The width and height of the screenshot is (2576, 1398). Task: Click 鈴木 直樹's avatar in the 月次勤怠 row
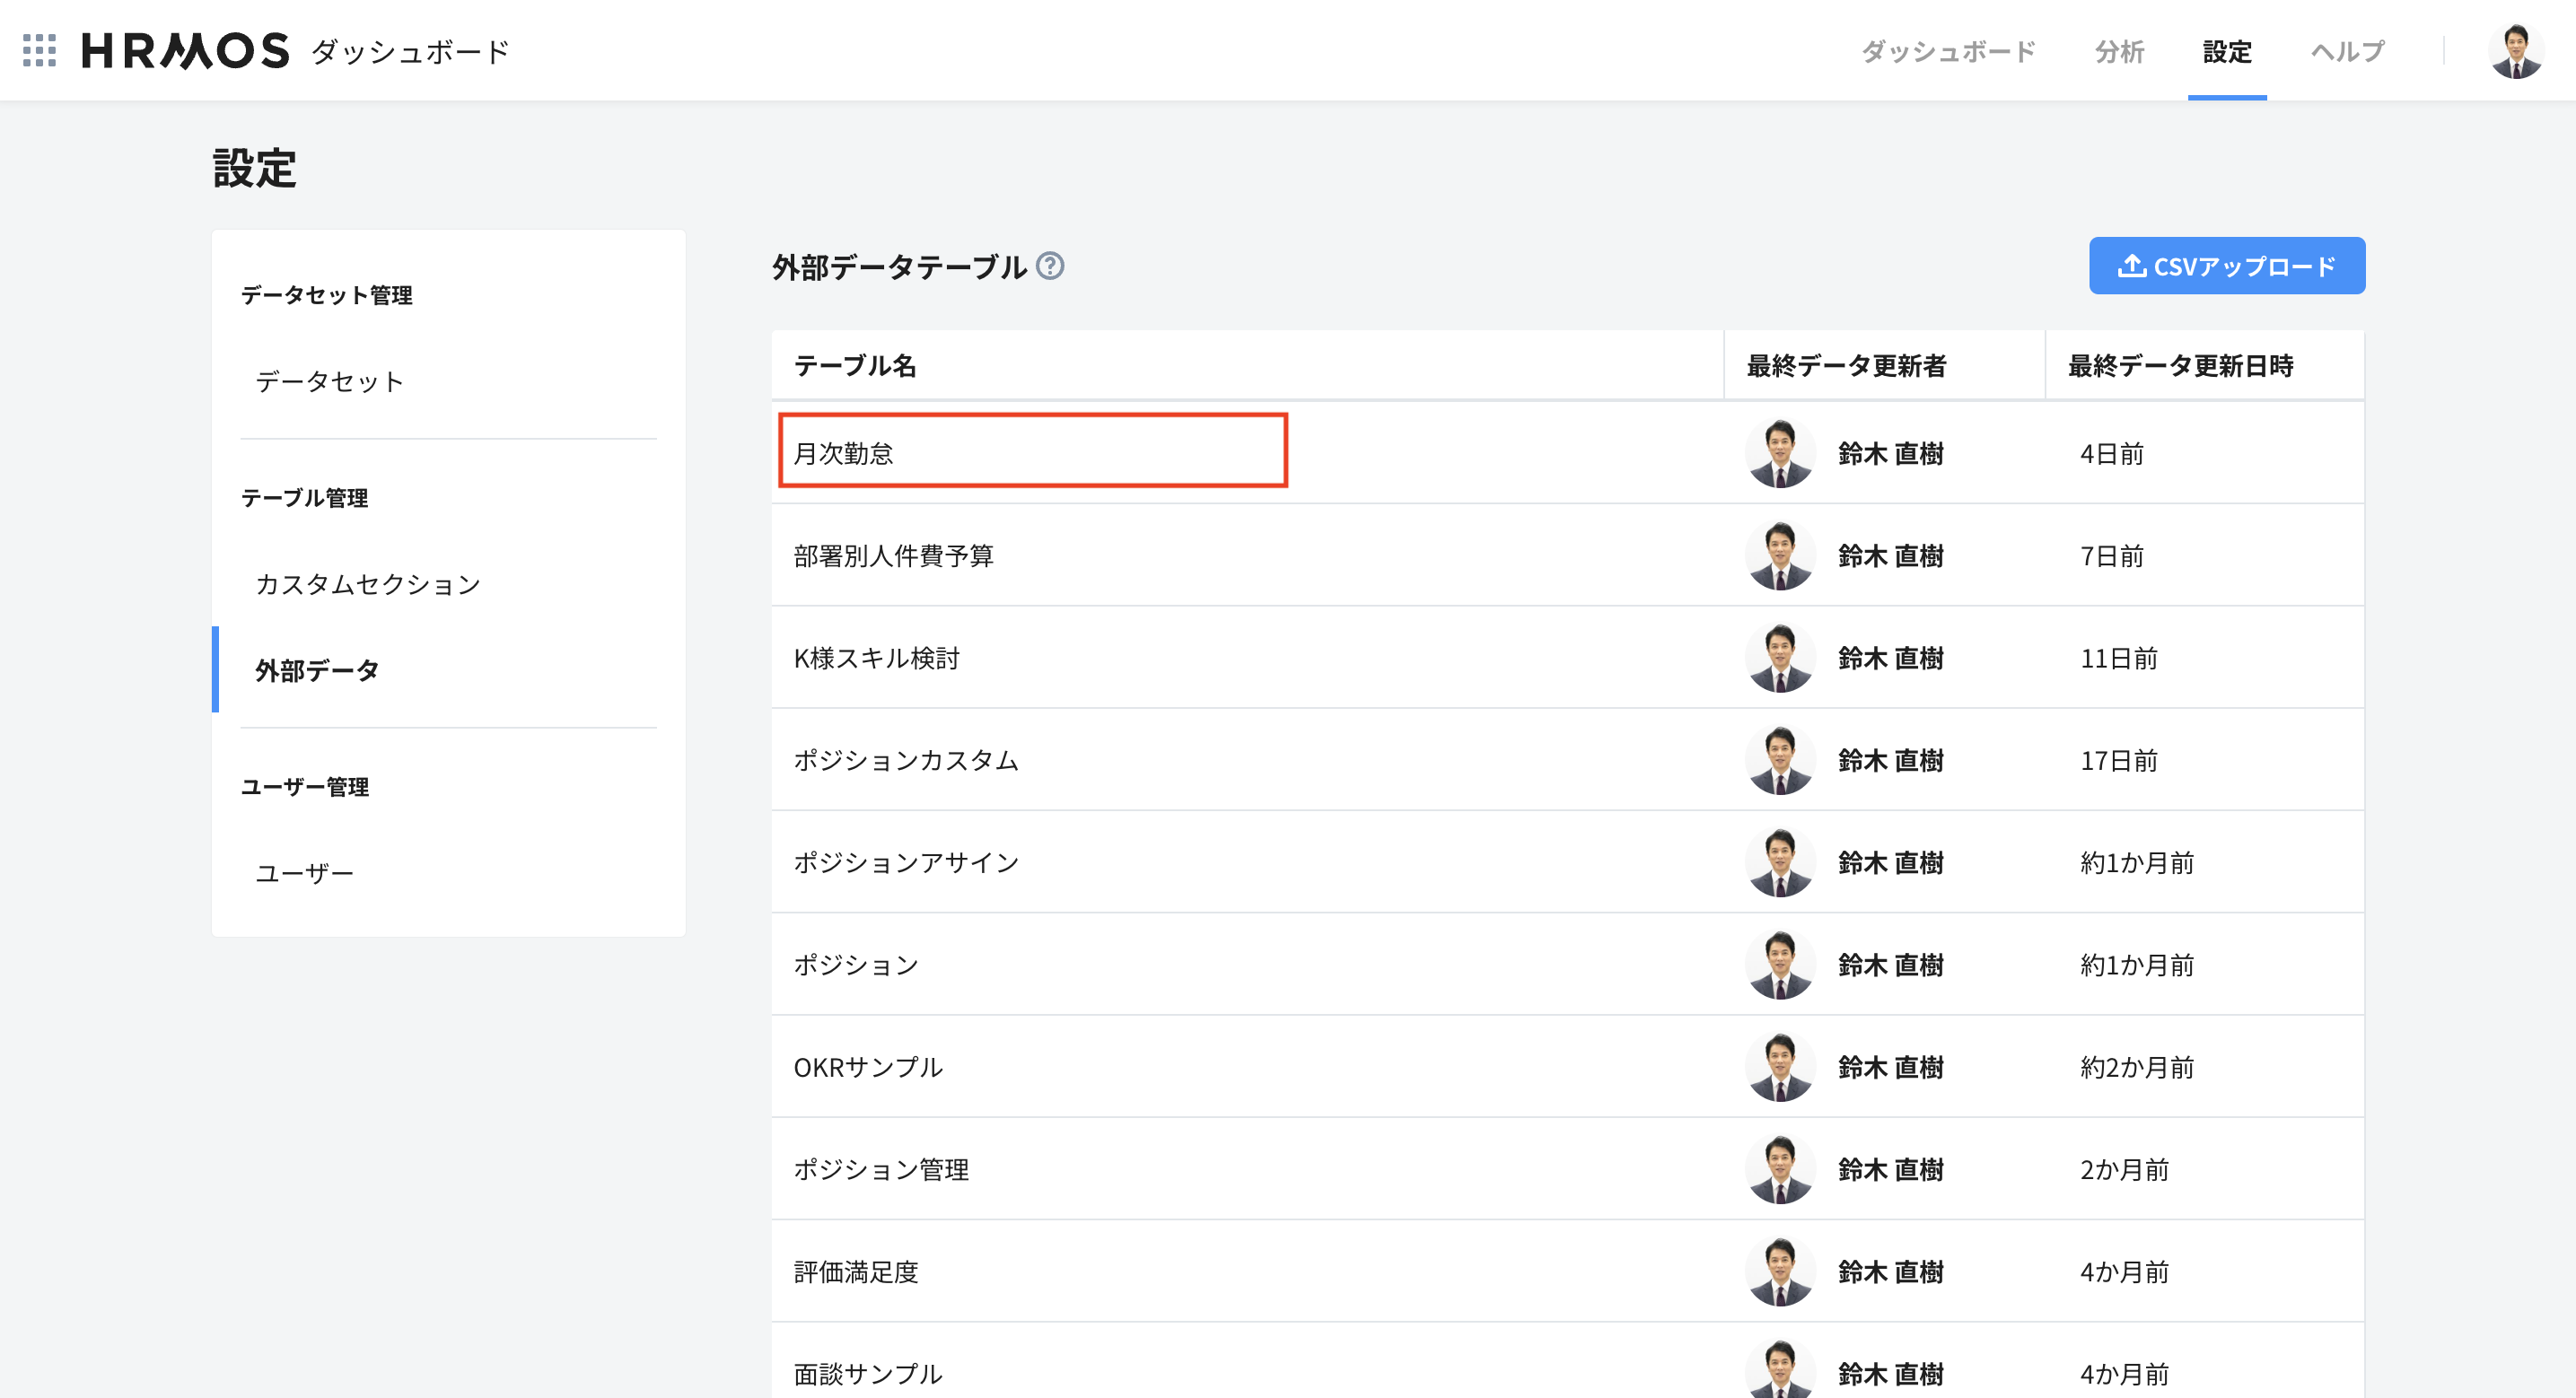coord(1779,454)
